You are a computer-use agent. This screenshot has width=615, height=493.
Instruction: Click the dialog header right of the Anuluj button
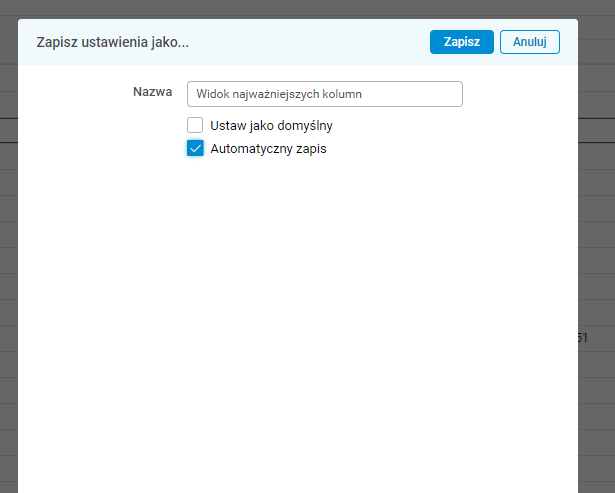point(568,42)
